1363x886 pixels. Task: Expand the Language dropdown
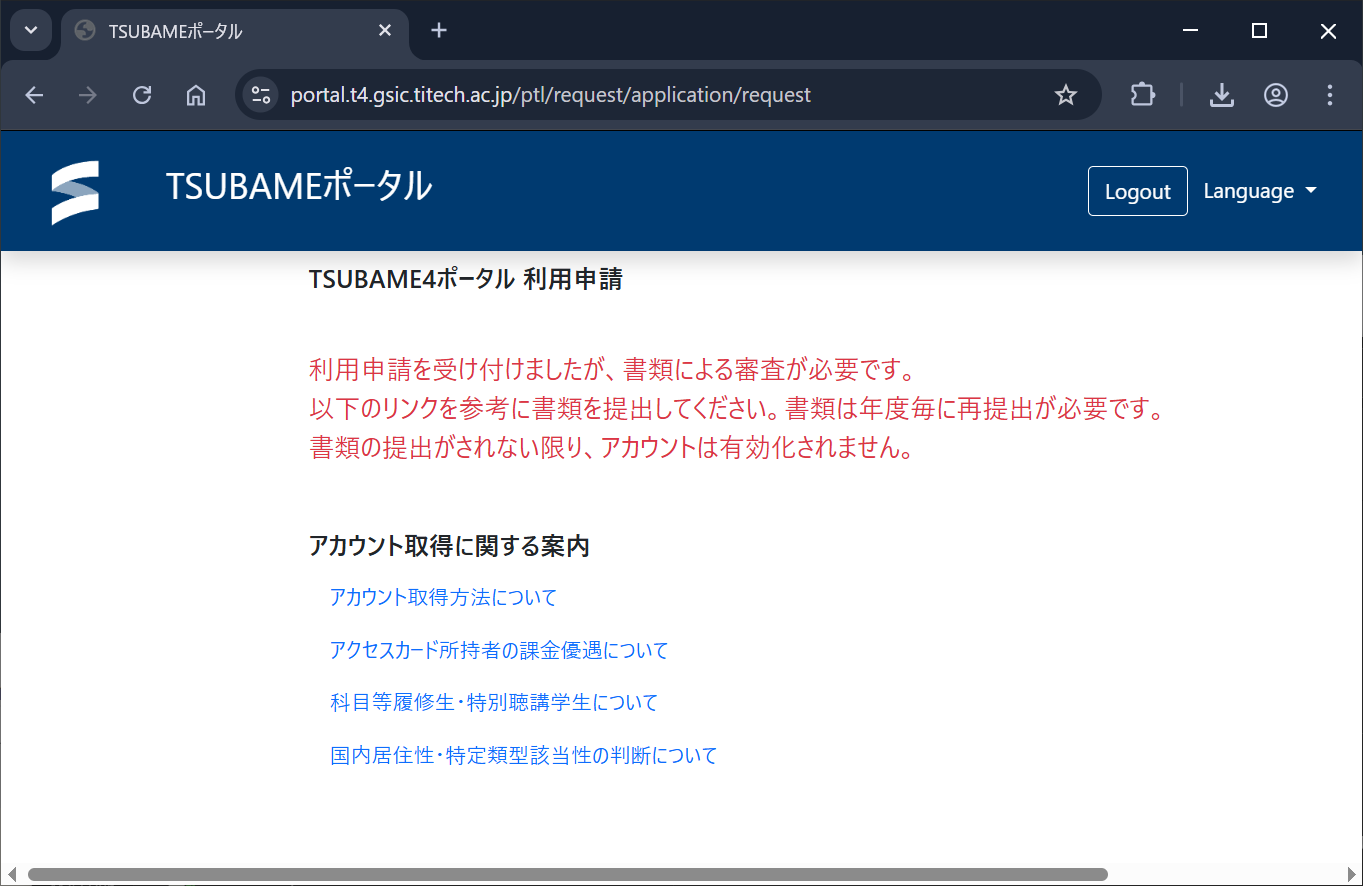pos(1259,191)
